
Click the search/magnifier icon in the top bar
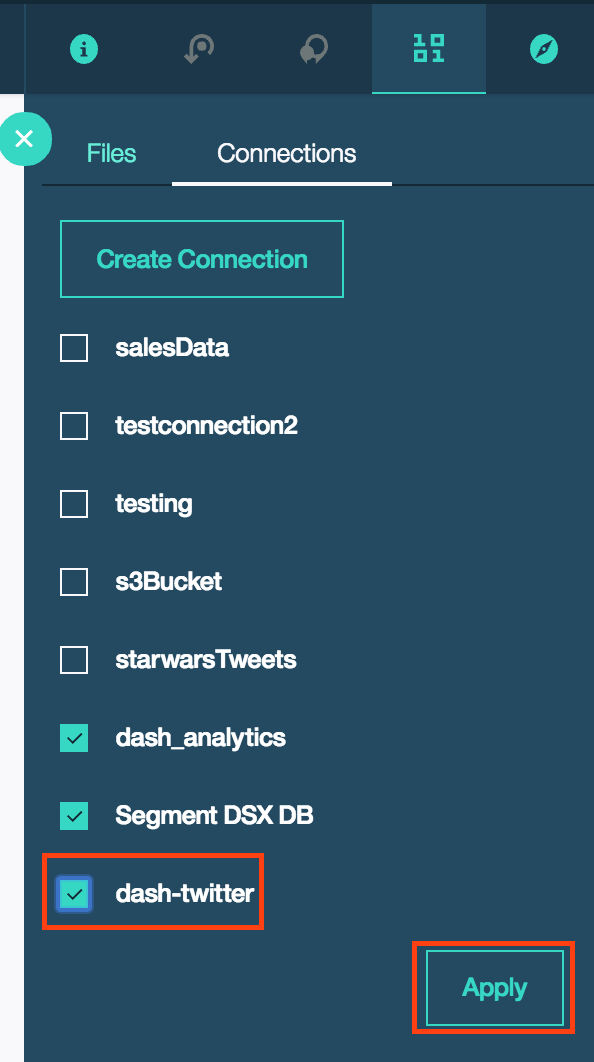(198, 48)
